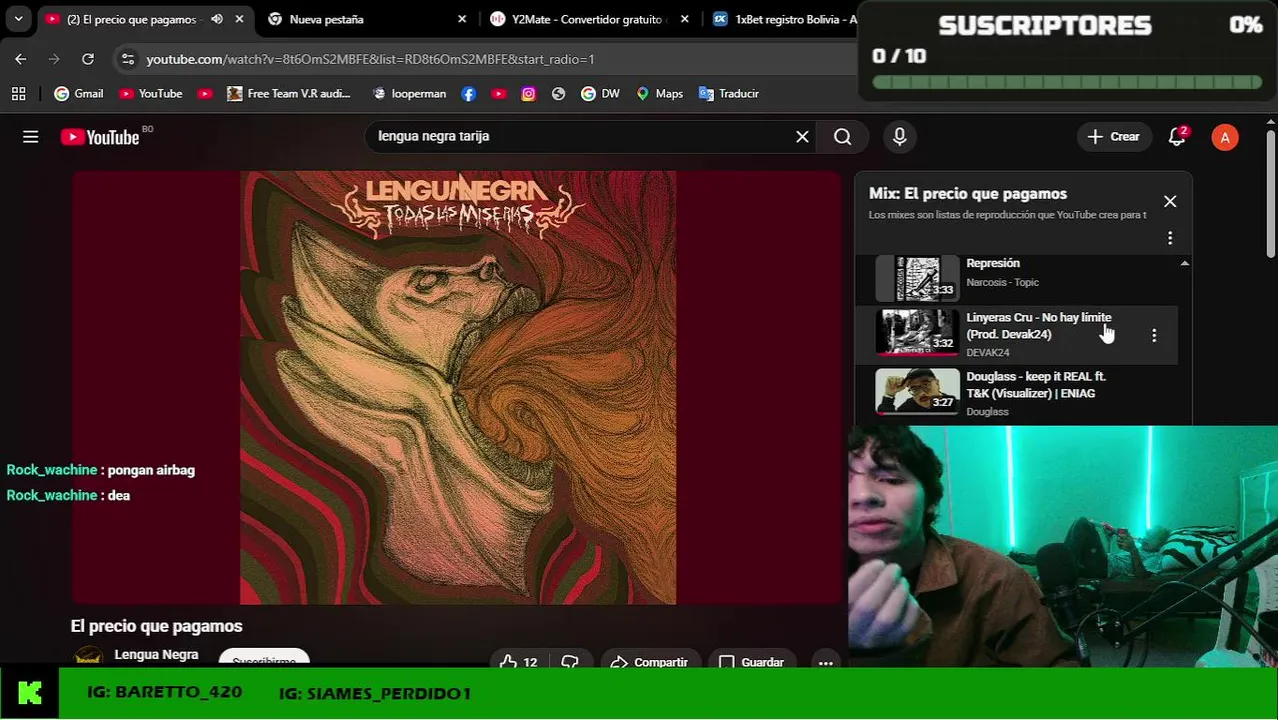Open the Lengua Negra channel avatar

89,656
